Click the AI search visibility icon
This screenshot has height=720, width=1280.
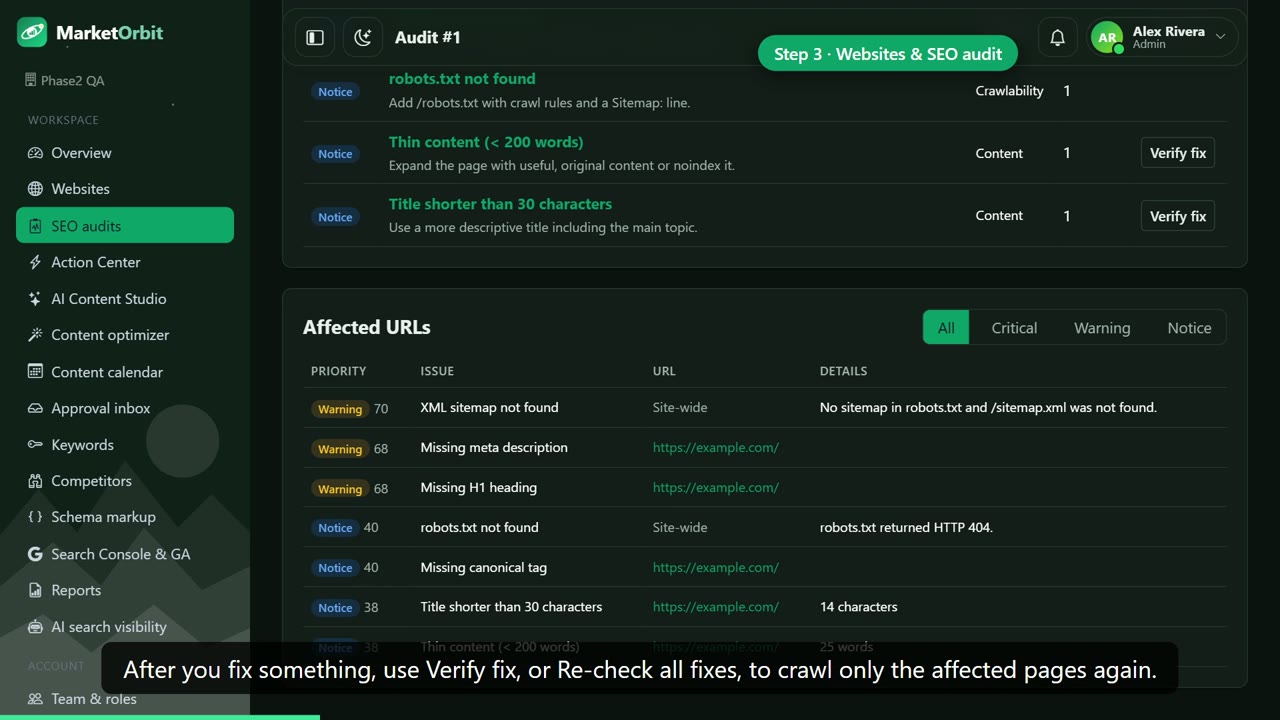[35, 627]
